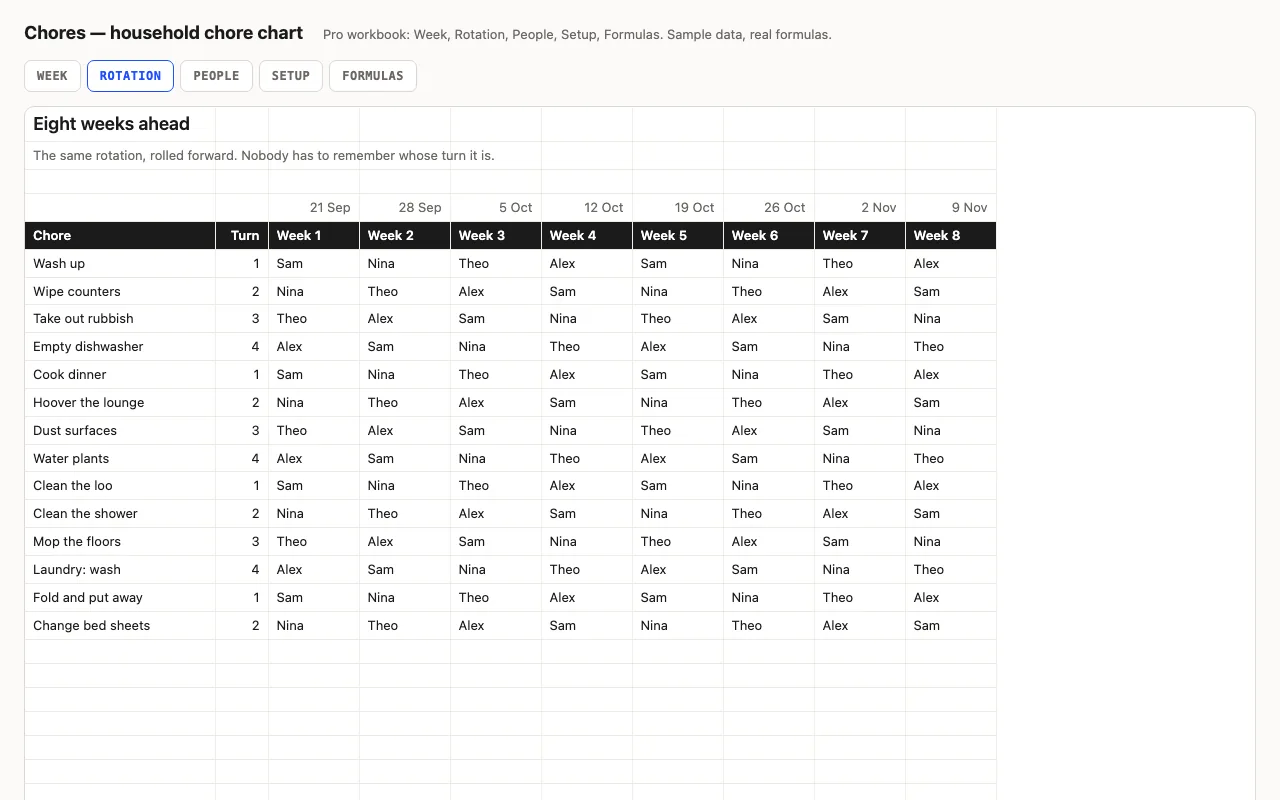Open the Formulas tab
This screenshot has width=1280, height=800.
[373, 76]
